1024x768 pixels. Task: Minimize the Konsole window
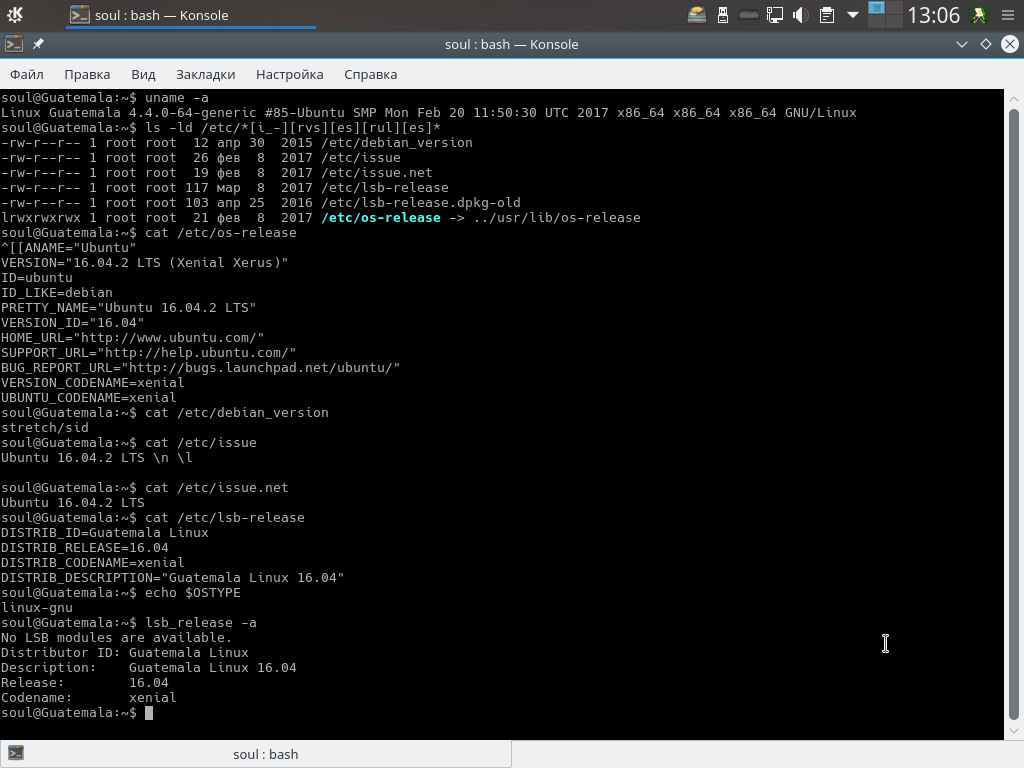click(x=962, y=44)
